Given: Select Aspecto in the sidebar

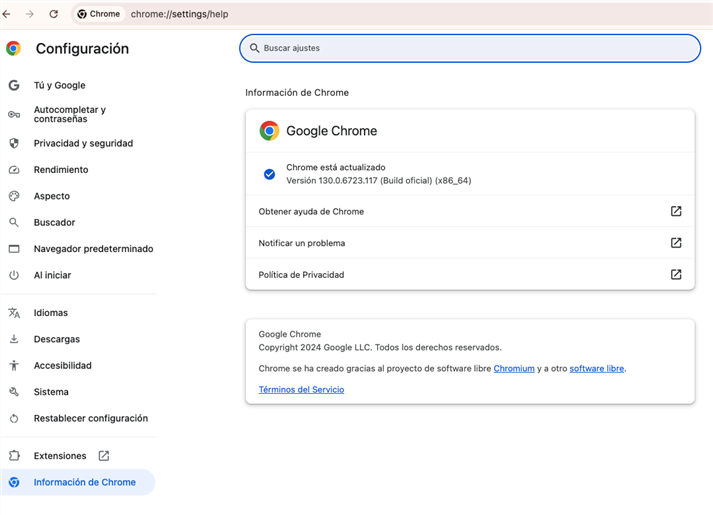Looking at the screenshot, I should pyautogui.click(x=52, y=196).
